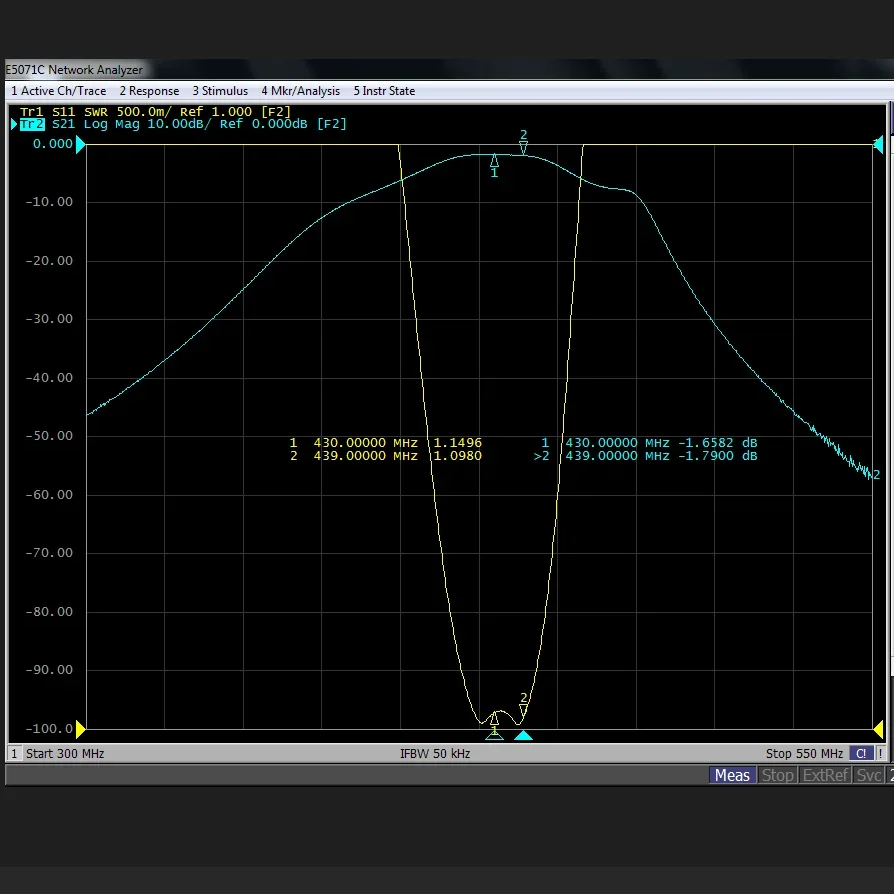Click marker 2 triangle at top of graph

tap(523, 147)
